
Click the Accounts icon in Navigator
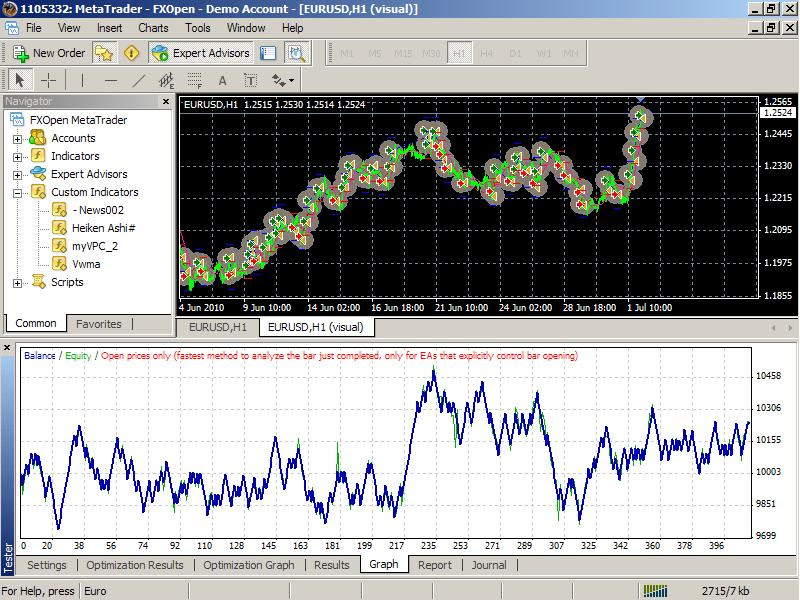pyautogui.click(x=38, y=138)
